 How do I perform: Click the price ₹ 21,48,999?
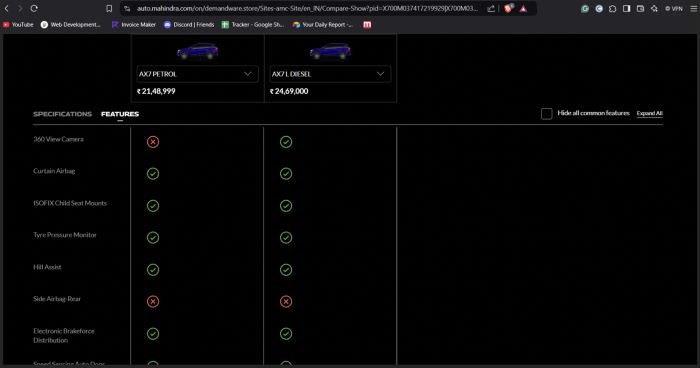pyautogui.click(x=156, y=91)
